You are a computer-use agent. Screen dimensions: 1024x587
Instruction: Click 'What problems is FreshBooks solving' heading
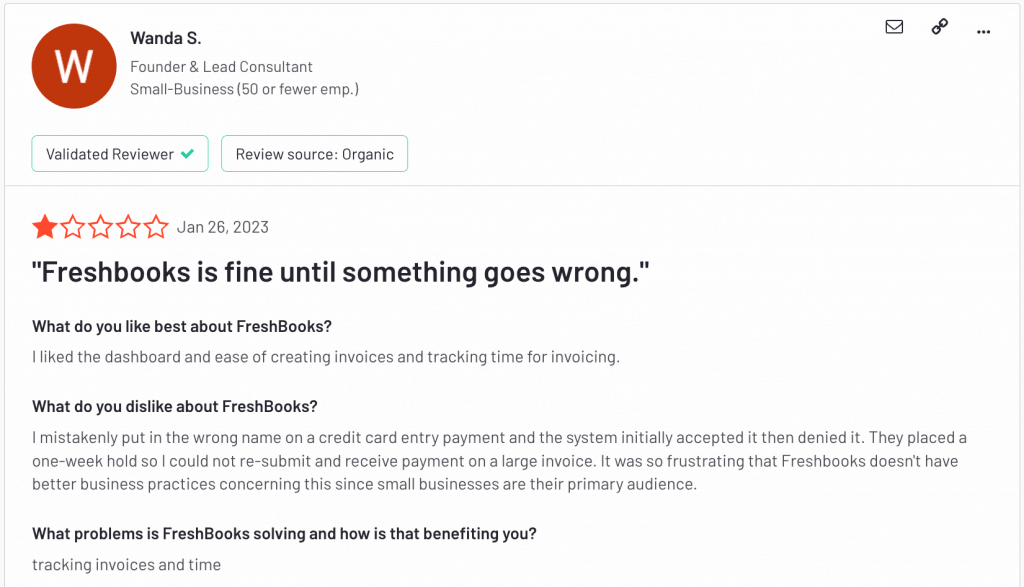[284, 534]
